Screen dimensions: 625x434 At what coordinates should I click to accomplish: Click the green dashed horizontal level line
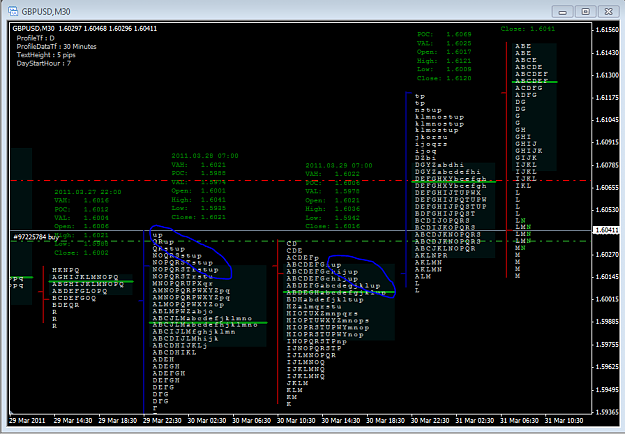(301, 241)
